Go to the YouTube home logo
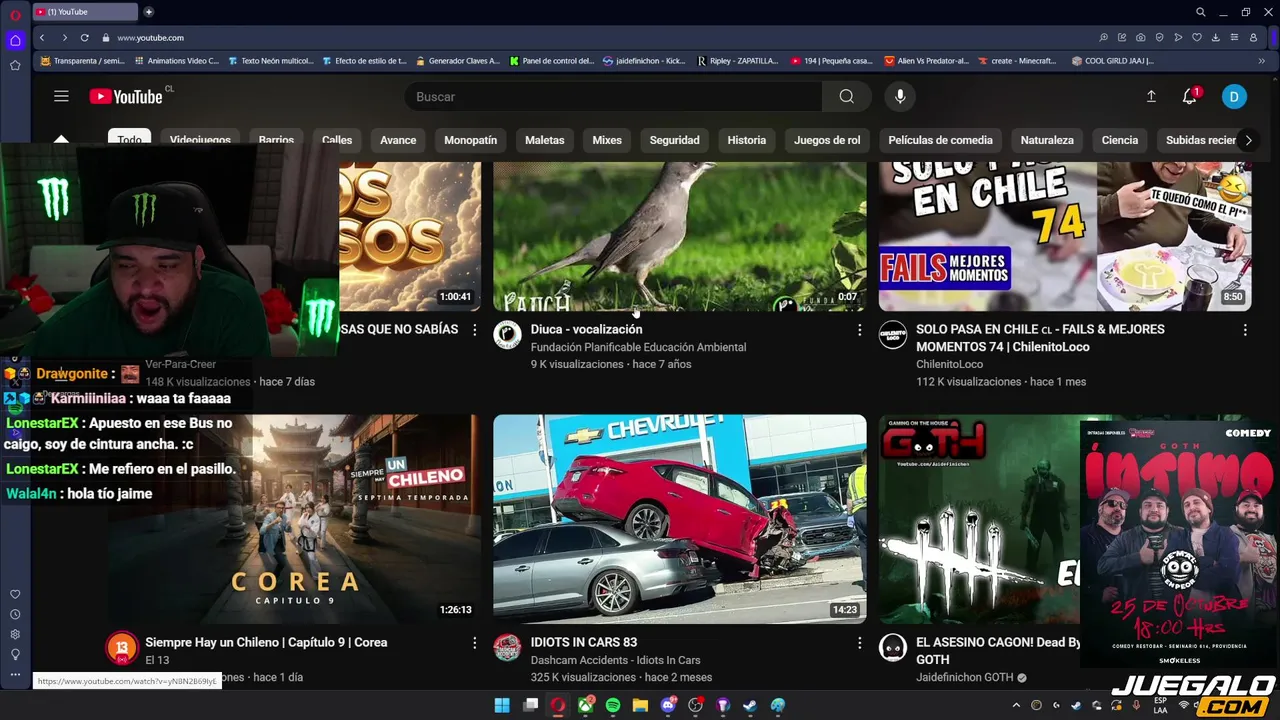This screenshot has width=1280, height=720. pos(126,96)
